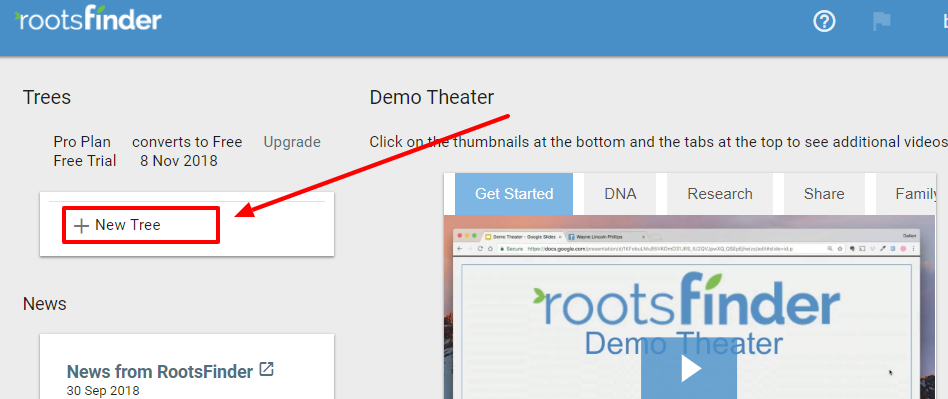Click the Upgrade link
This screenshot has height=399, width=948.
tap(292, 142)
